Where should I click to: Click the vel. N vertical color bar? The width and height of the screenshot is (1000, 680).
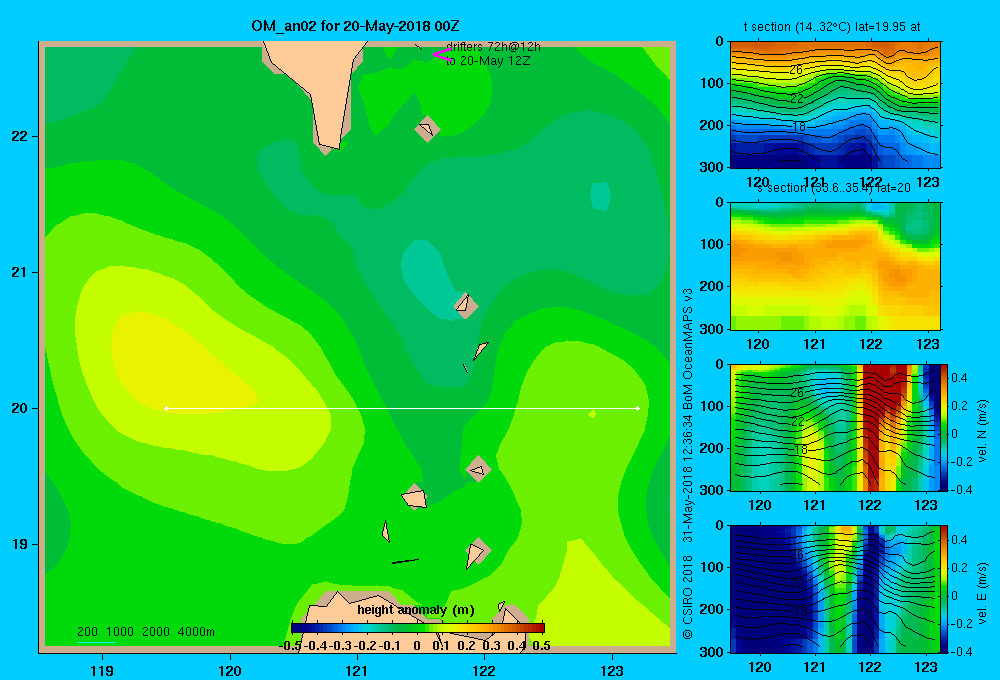(945, 427)
